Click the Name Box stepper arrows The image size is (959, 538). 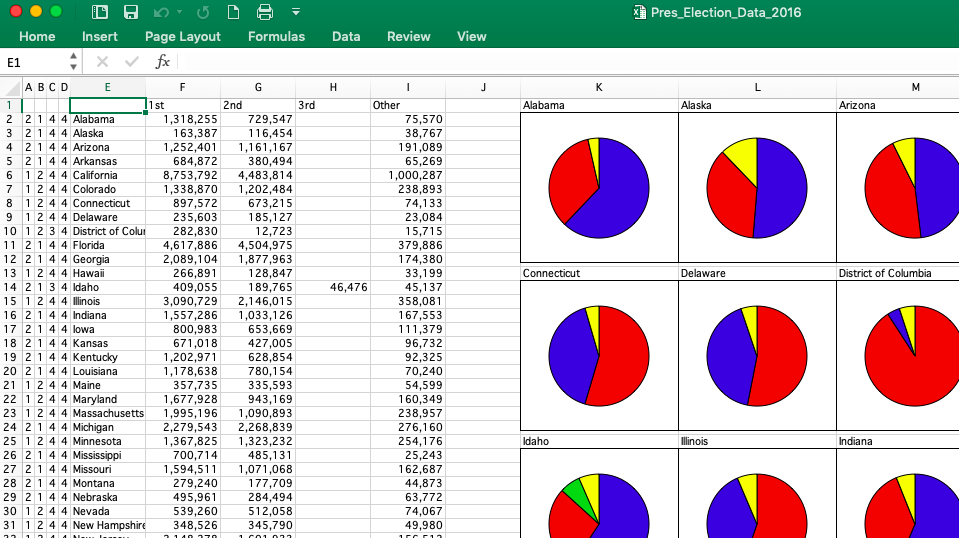73,62
